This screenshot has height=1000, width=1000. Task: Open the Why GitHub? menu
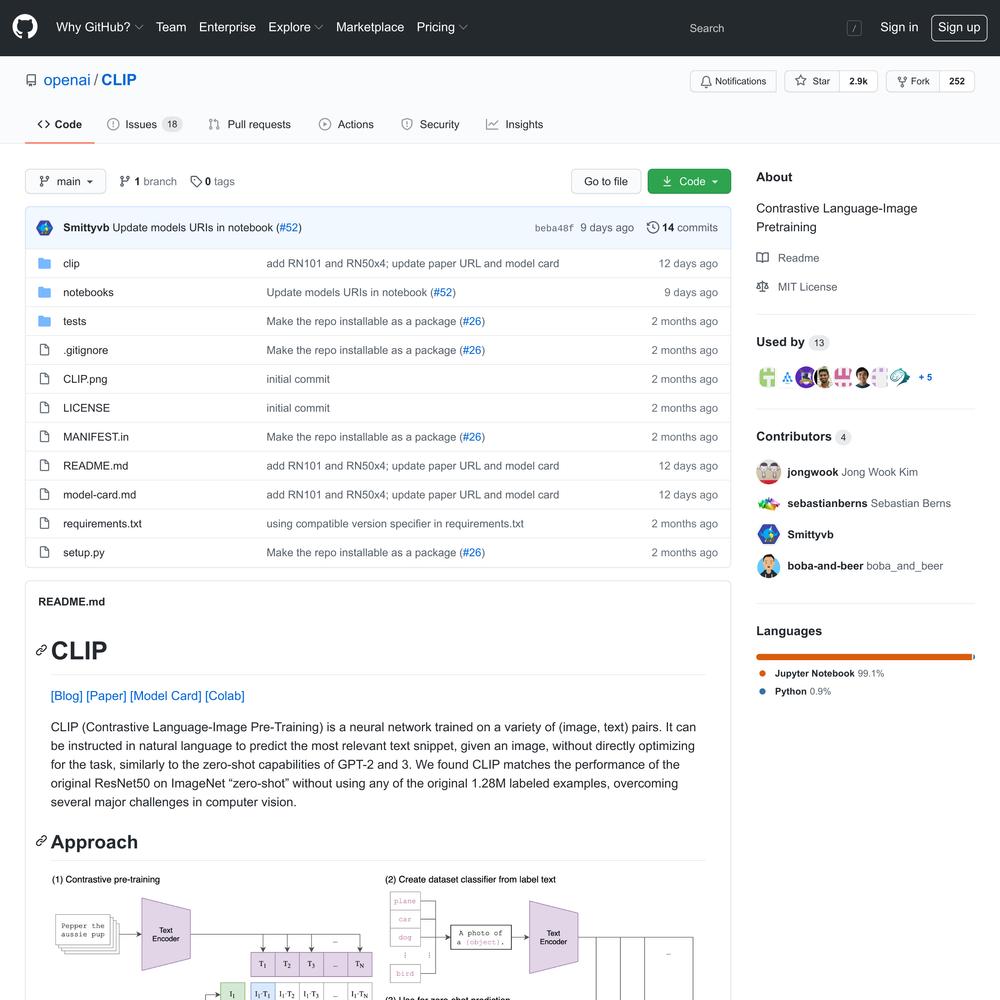point(99,27)
